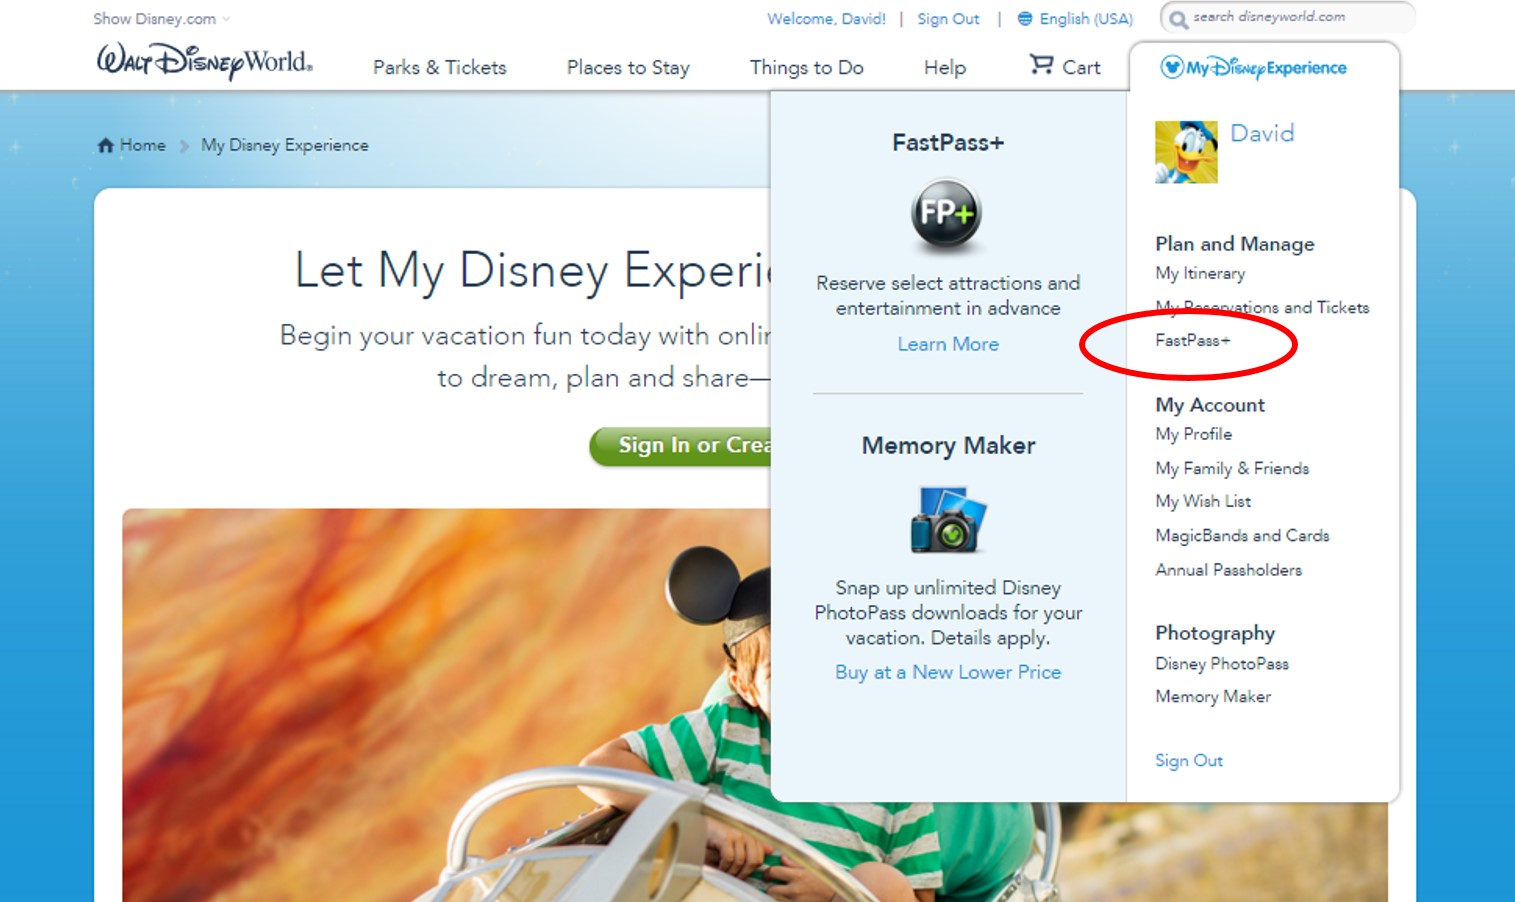This screenshot has width=1515, height=902.
Task: Click the Sign In or Create button
Action: click(680, 446)
